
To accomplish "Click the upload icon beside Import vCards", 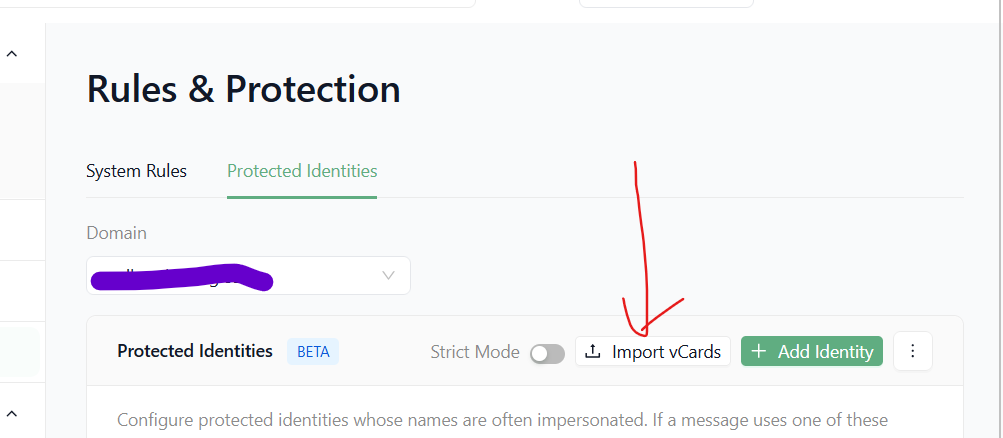I will tap(594, 352).
